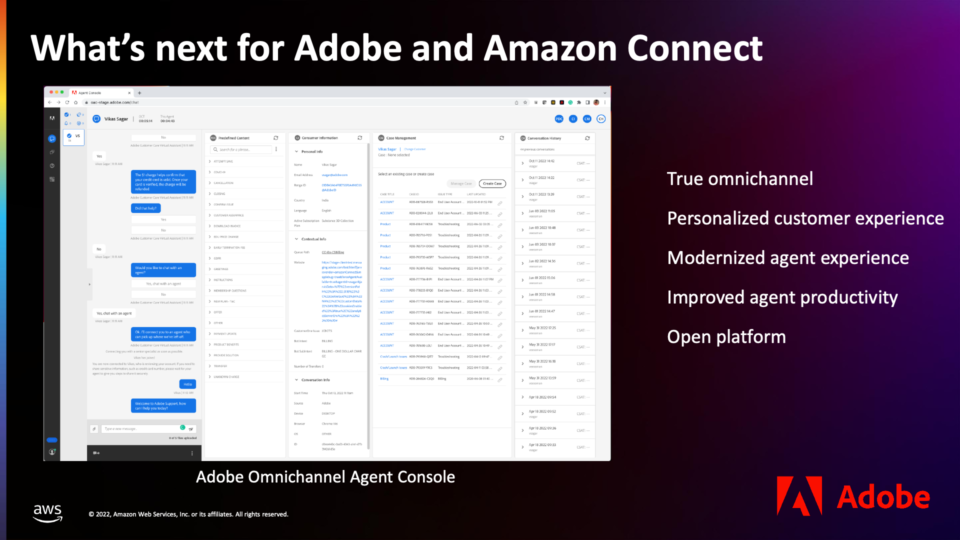Click the send icon in the message box
960x540 pixels.
191,429
